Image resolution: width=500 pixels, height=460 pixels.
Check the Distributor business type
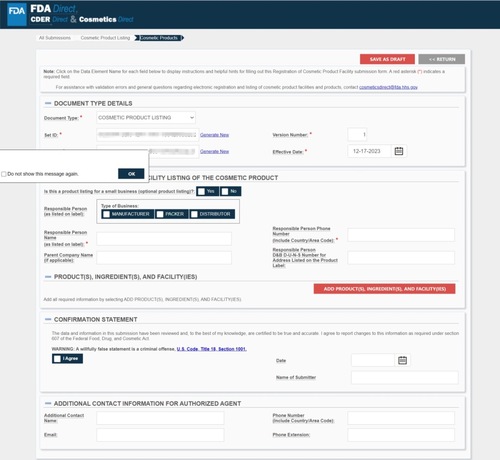(194, 214)
